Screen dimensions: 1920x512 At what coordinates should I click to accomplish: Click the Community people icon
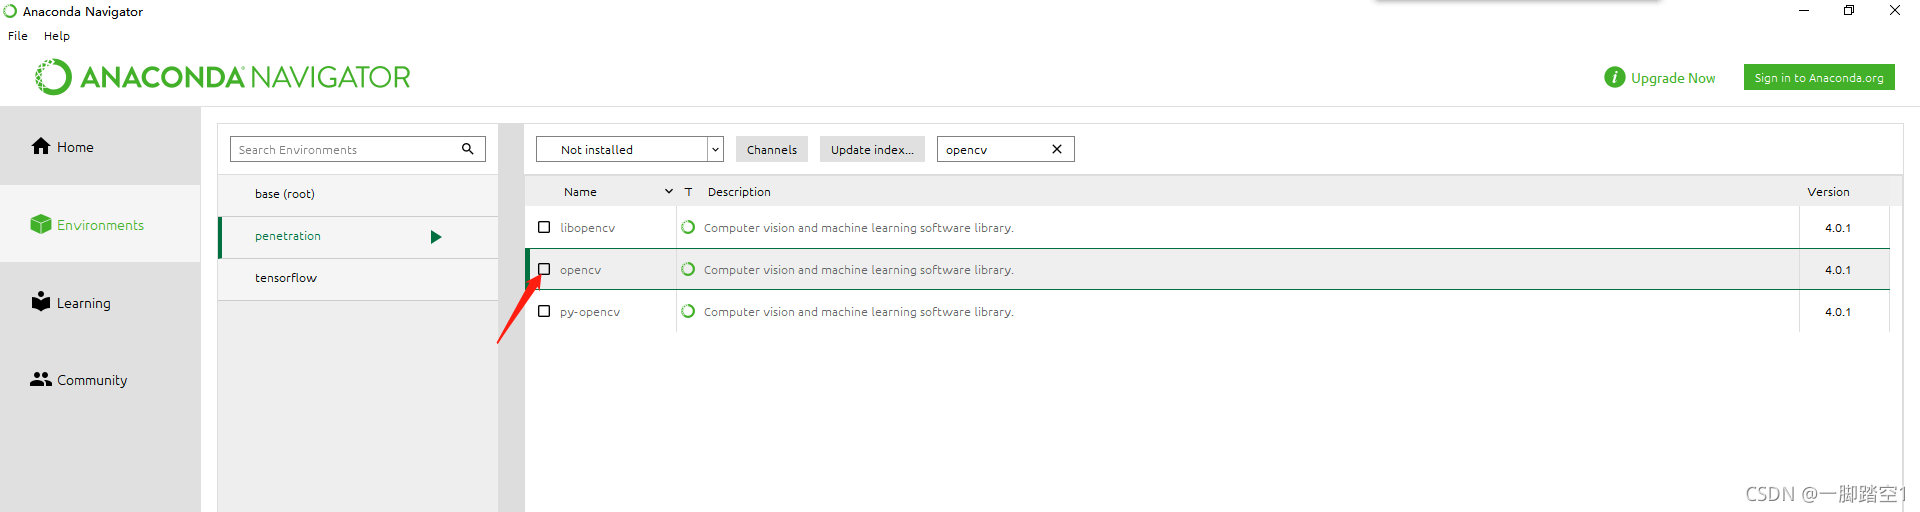coord(40,379)
